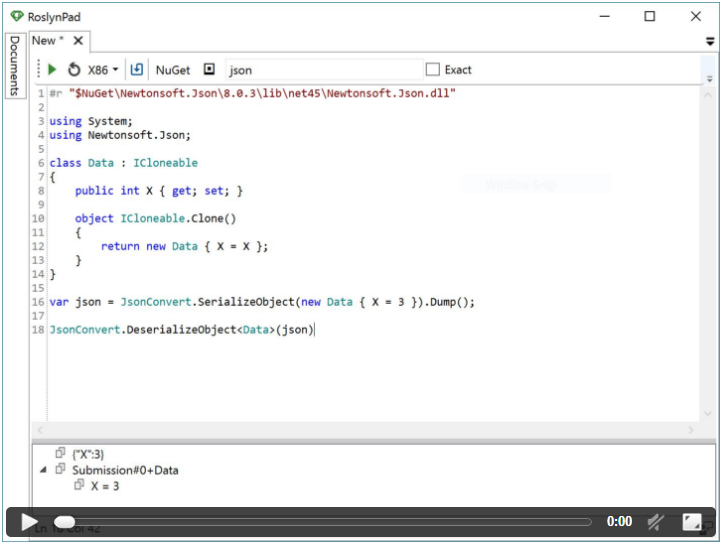This screenshot has width=721, height=544.
Task: Unmute the video with the speaker icon
Action: click(x=657, y=521)
